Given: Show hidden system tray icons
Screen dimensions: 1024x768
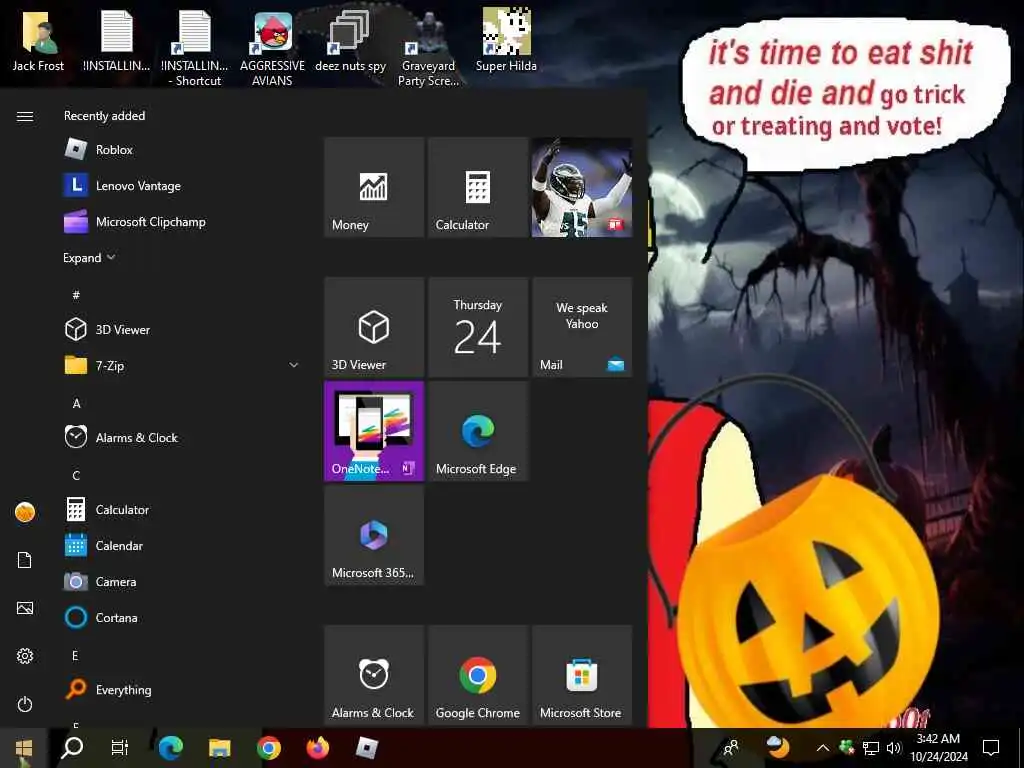Looking at the screenshot, I should click(x=823, y=748).
